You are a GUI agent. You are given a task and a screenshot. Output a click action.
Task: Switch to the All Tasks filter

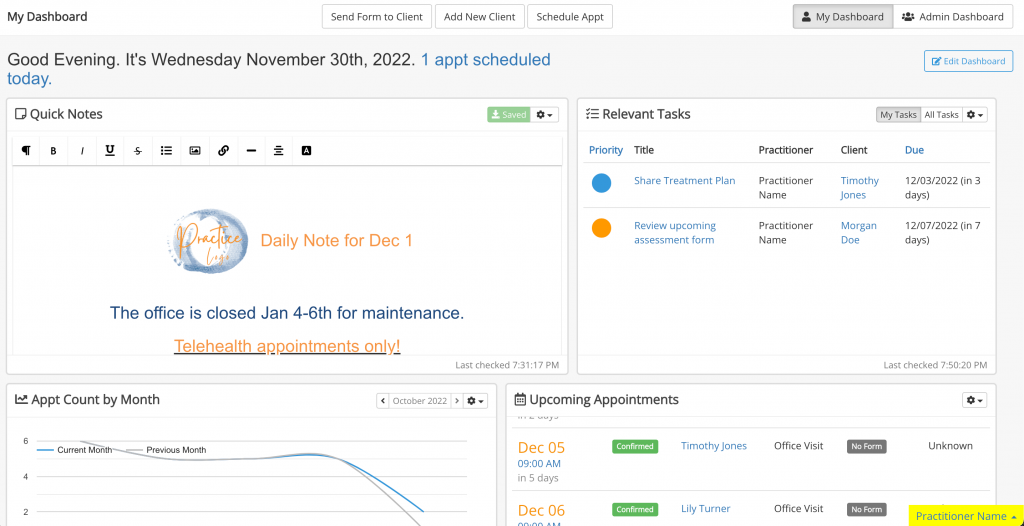coord(941,114)
